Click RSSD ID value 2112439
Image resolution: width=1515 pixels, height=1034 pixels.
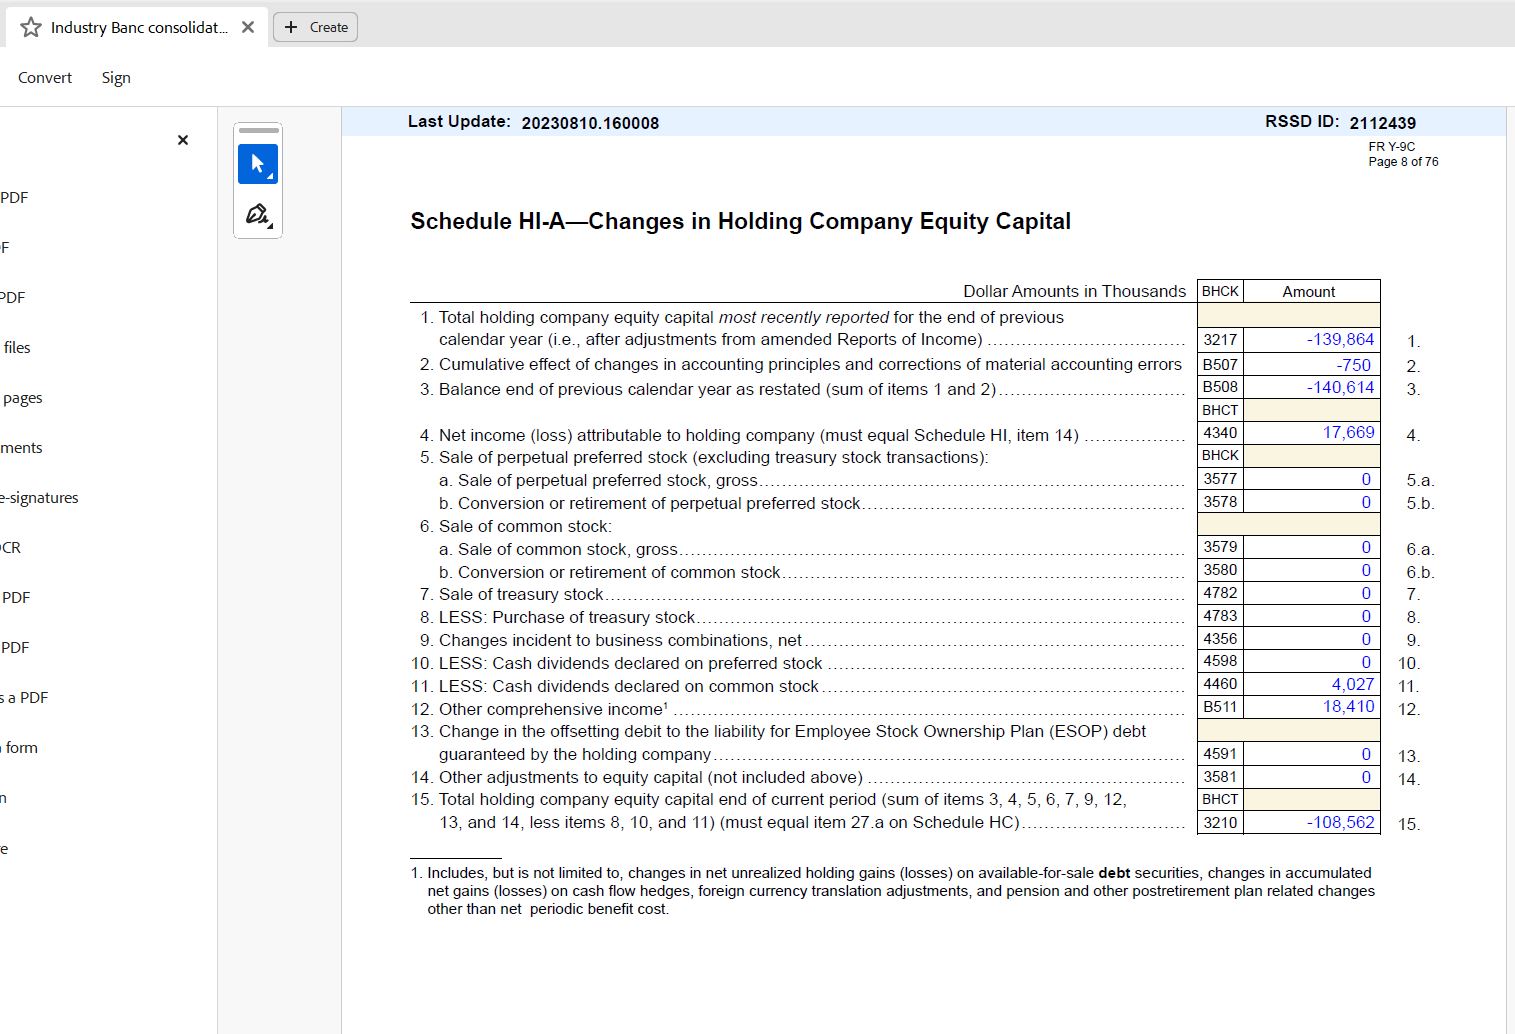(1382, 123)
